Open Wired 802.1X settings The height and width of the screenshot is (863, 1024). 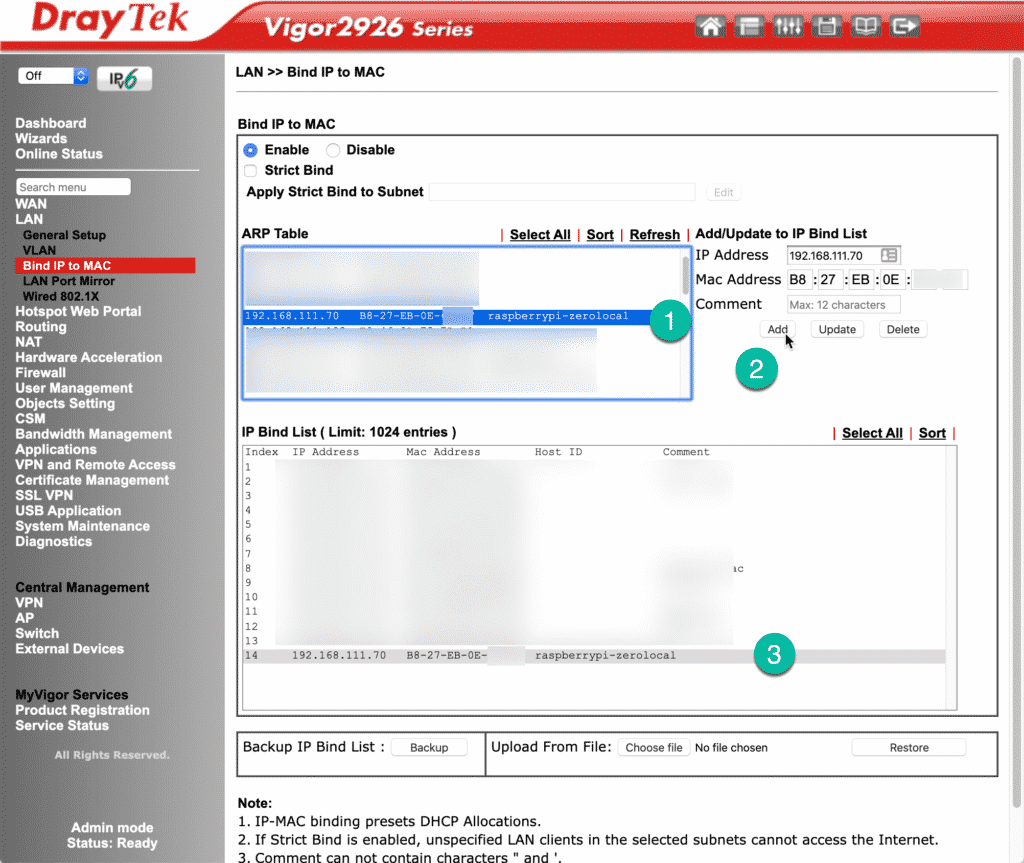[x=61, y=297]
